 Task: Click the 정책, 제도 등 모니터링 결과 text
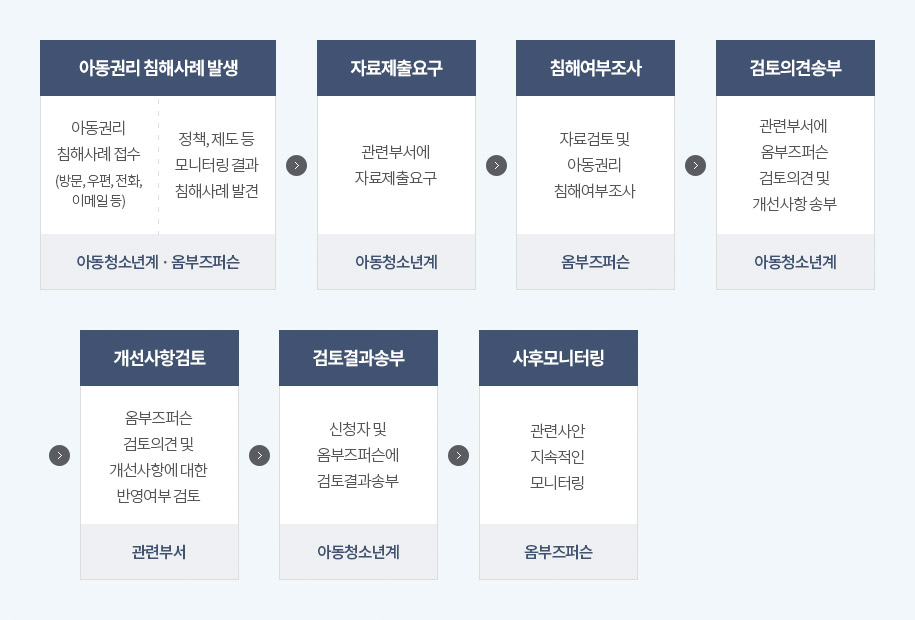tap(216, 152)
